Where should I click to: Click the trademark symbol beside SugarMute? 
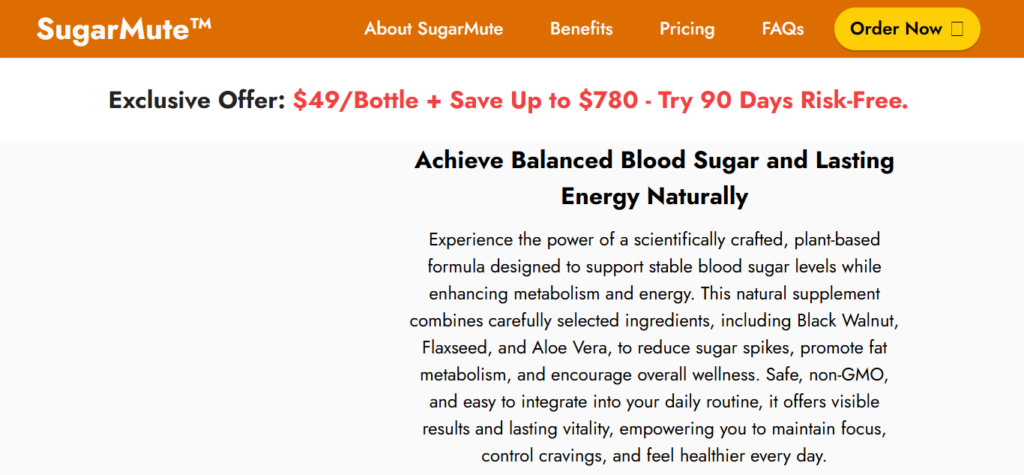pos(200,22)
